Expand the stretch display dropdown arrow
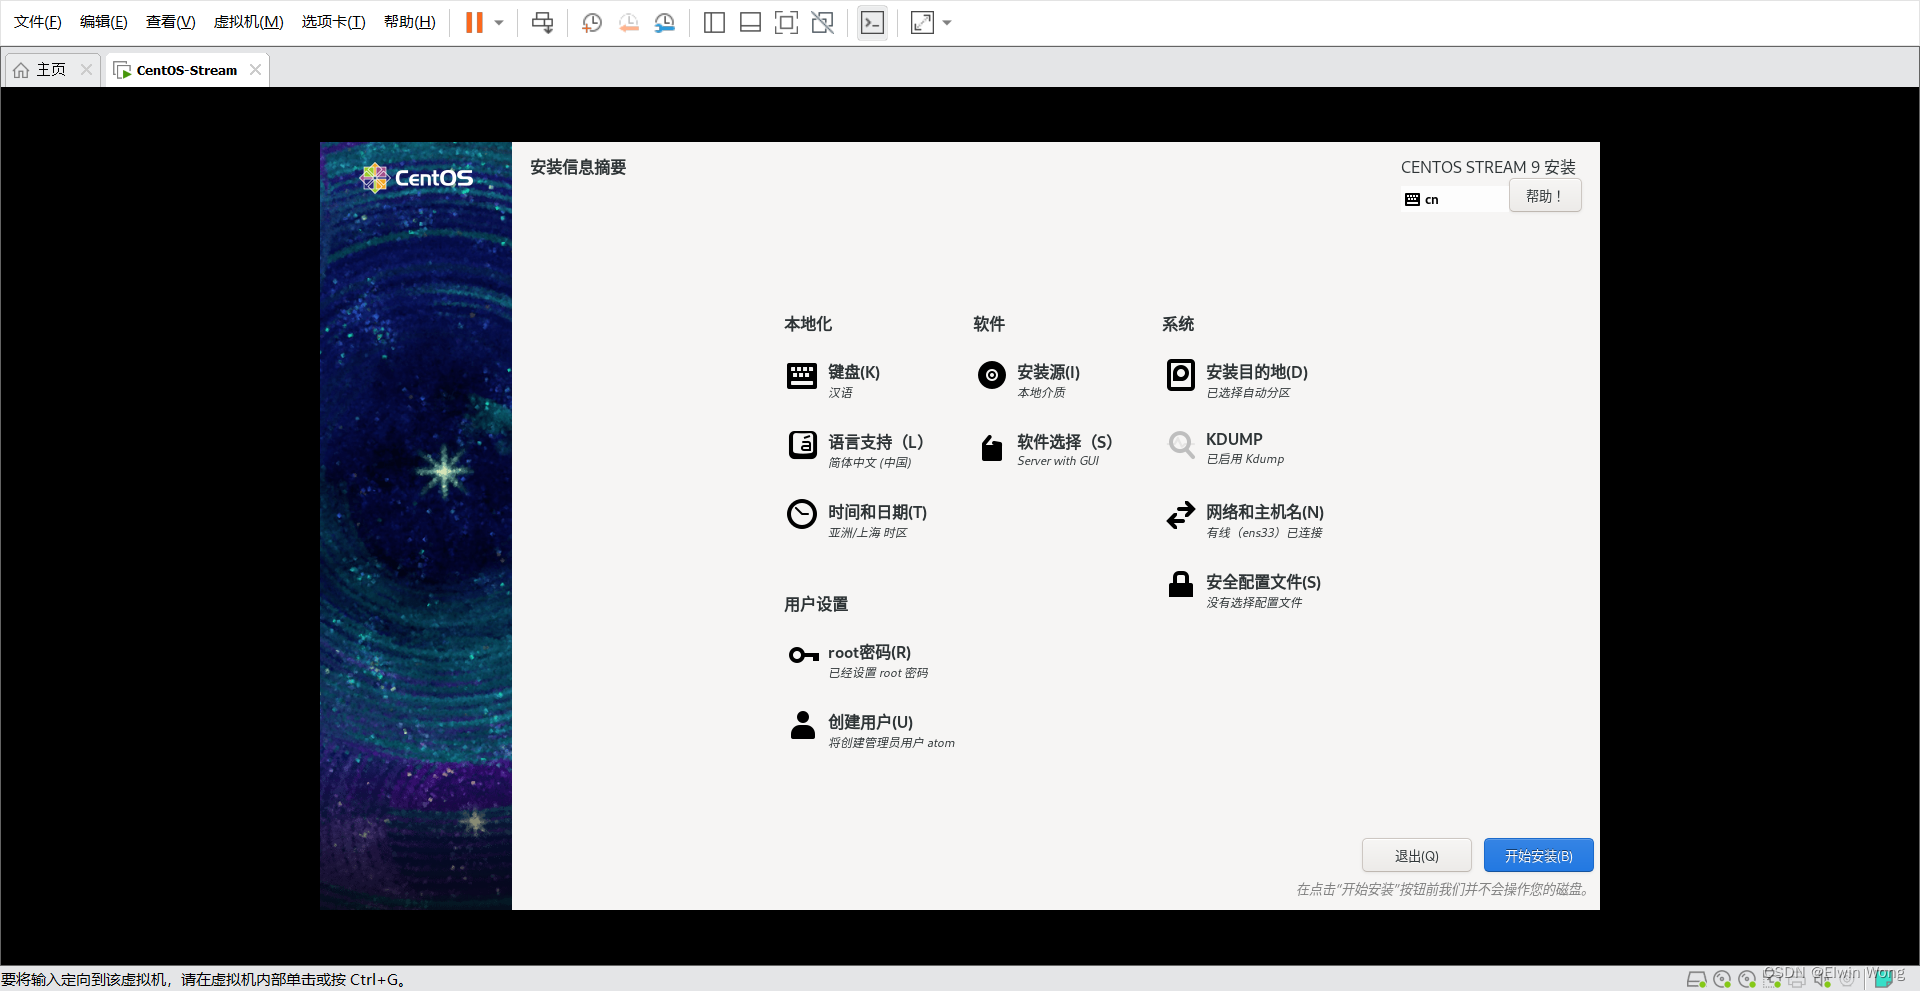 click(x=947, y=22)
